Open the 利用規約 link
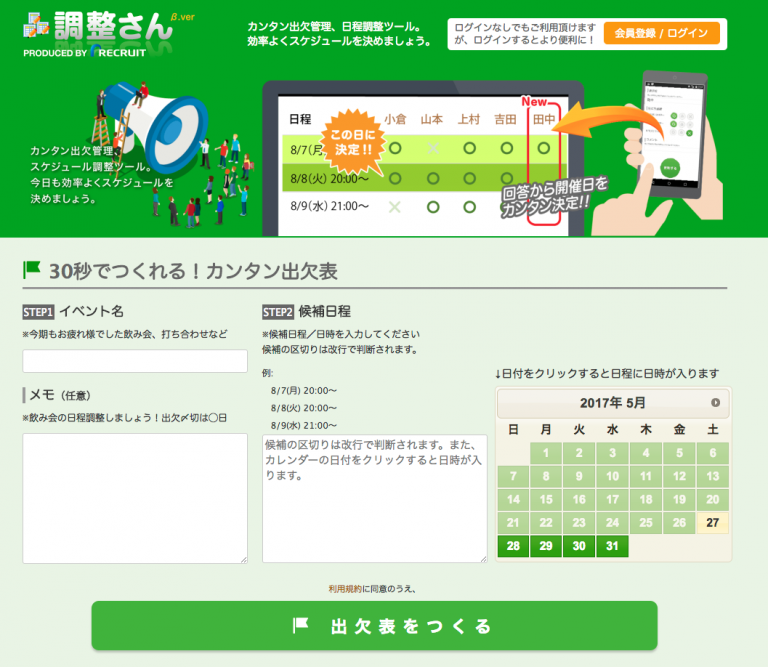This screenshot has height=667, width=768. coord(345,589)
